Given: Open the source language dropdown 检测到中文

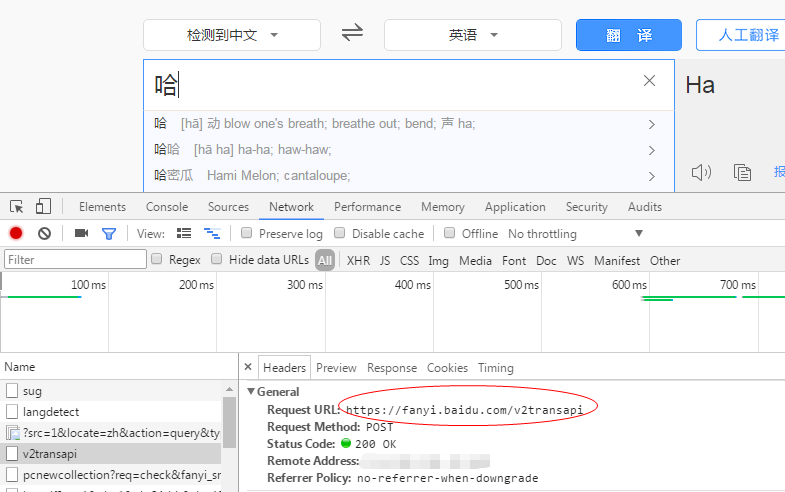Looking at the screenshot, I should click(x=232, y=35).
